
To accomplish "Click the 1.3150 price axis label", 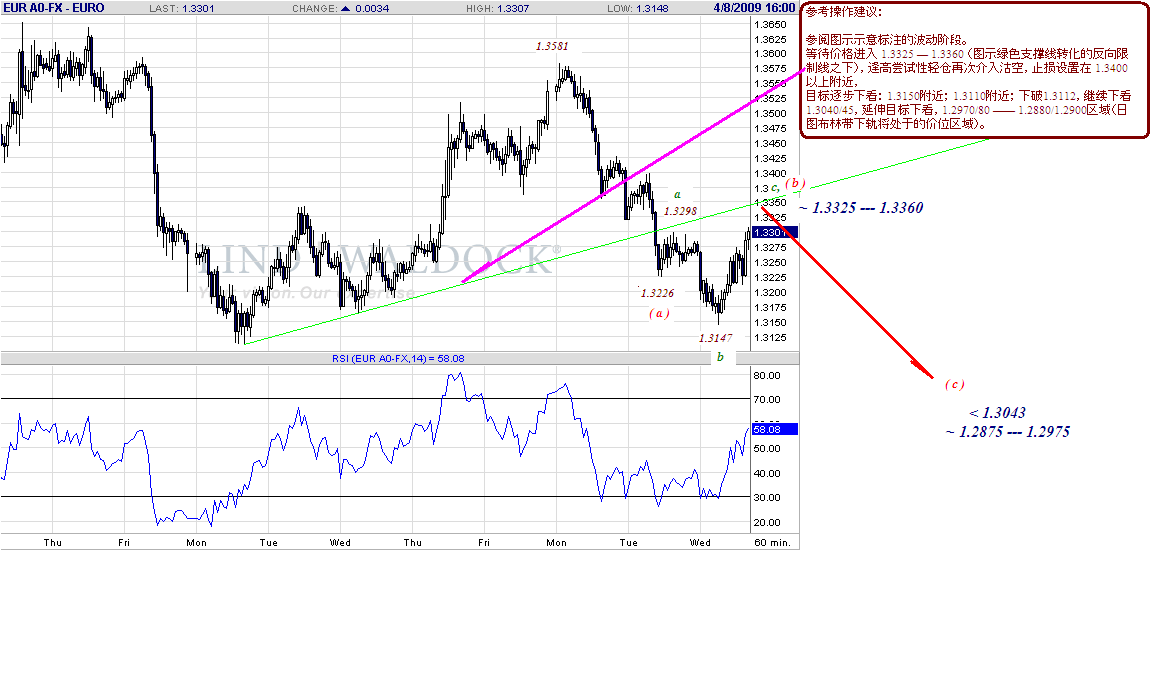I will (x=770, y=322).
